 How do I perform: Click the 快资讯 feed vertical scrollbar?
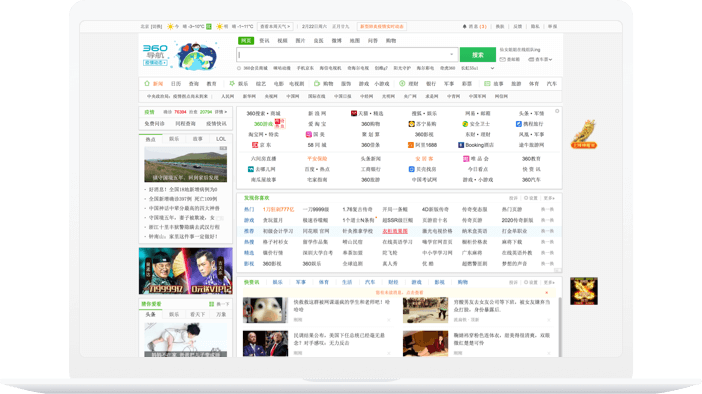coord(559,327)
